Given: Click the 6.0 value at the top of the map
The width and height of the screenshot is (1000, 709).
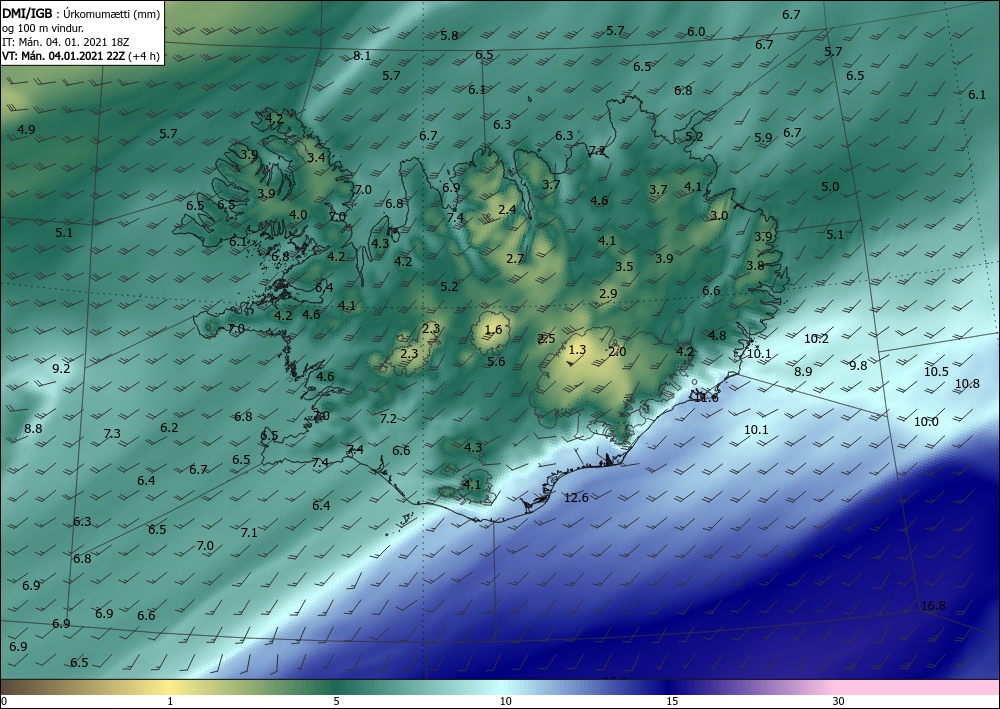Looking at the screenshot, I should pyautogui.click(x=696, y=31).
